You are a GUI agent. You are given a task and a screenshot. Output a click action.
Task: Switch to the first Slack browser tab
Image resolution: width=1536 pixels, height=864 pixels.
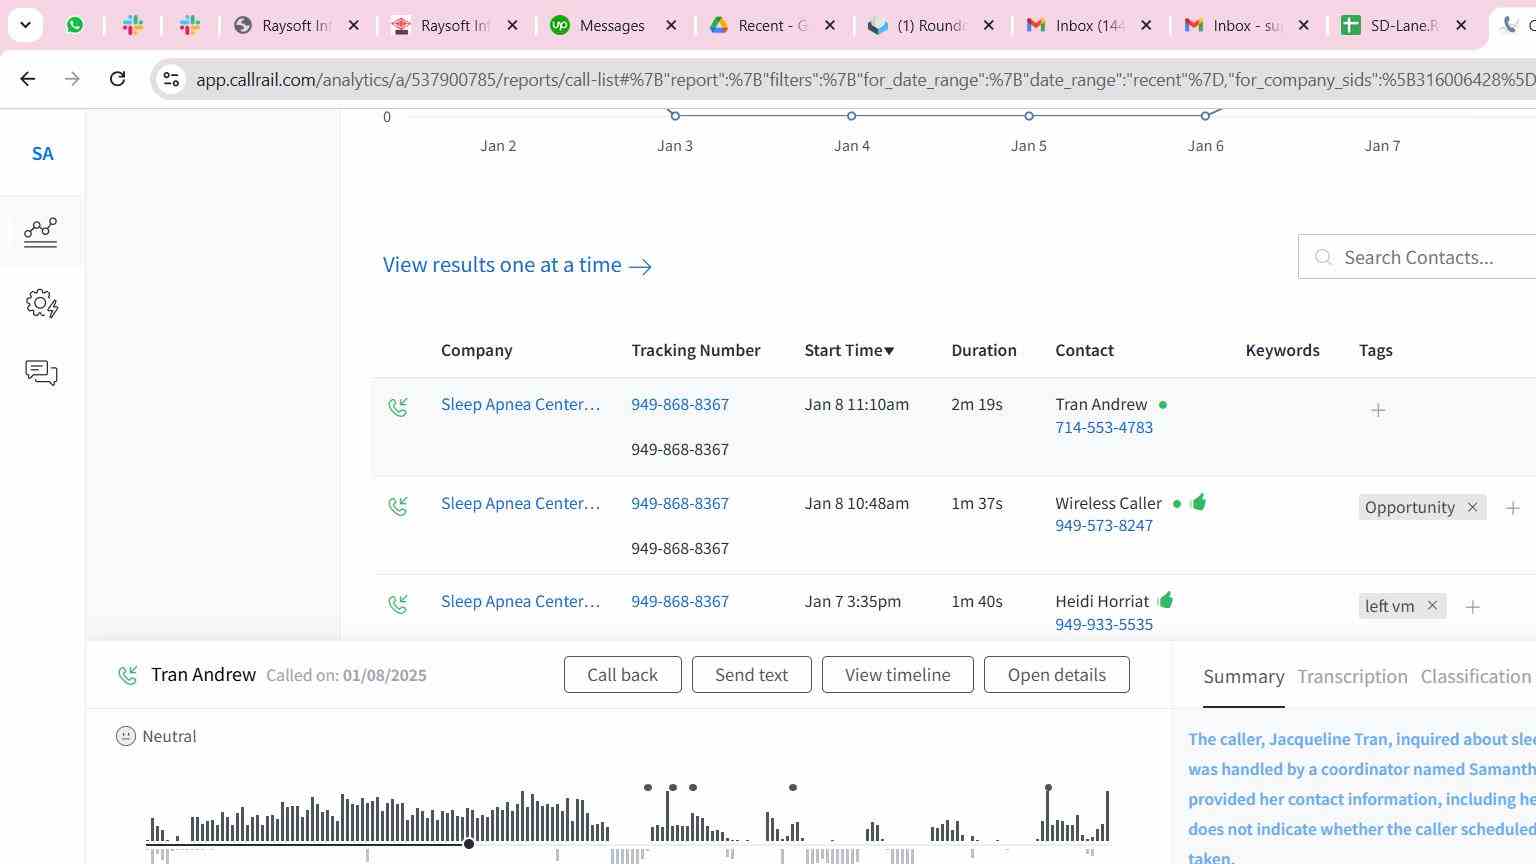coord(133,25)
